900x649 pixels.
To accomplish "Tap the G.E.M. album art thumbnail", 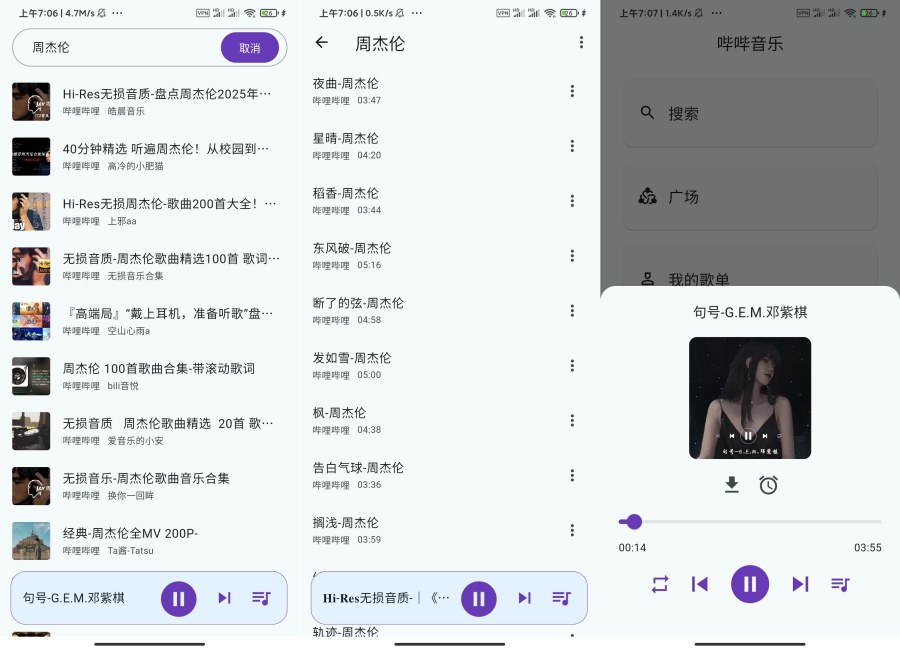I will [x=750, y=398].
